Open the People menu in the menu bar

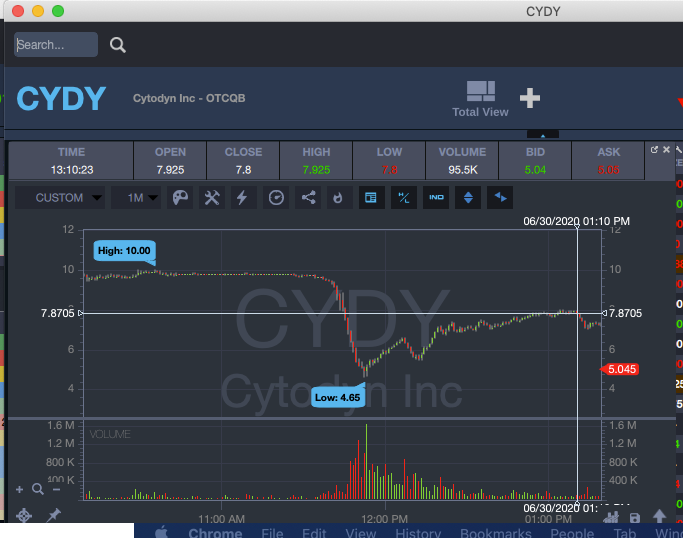(x=572, y=533)
